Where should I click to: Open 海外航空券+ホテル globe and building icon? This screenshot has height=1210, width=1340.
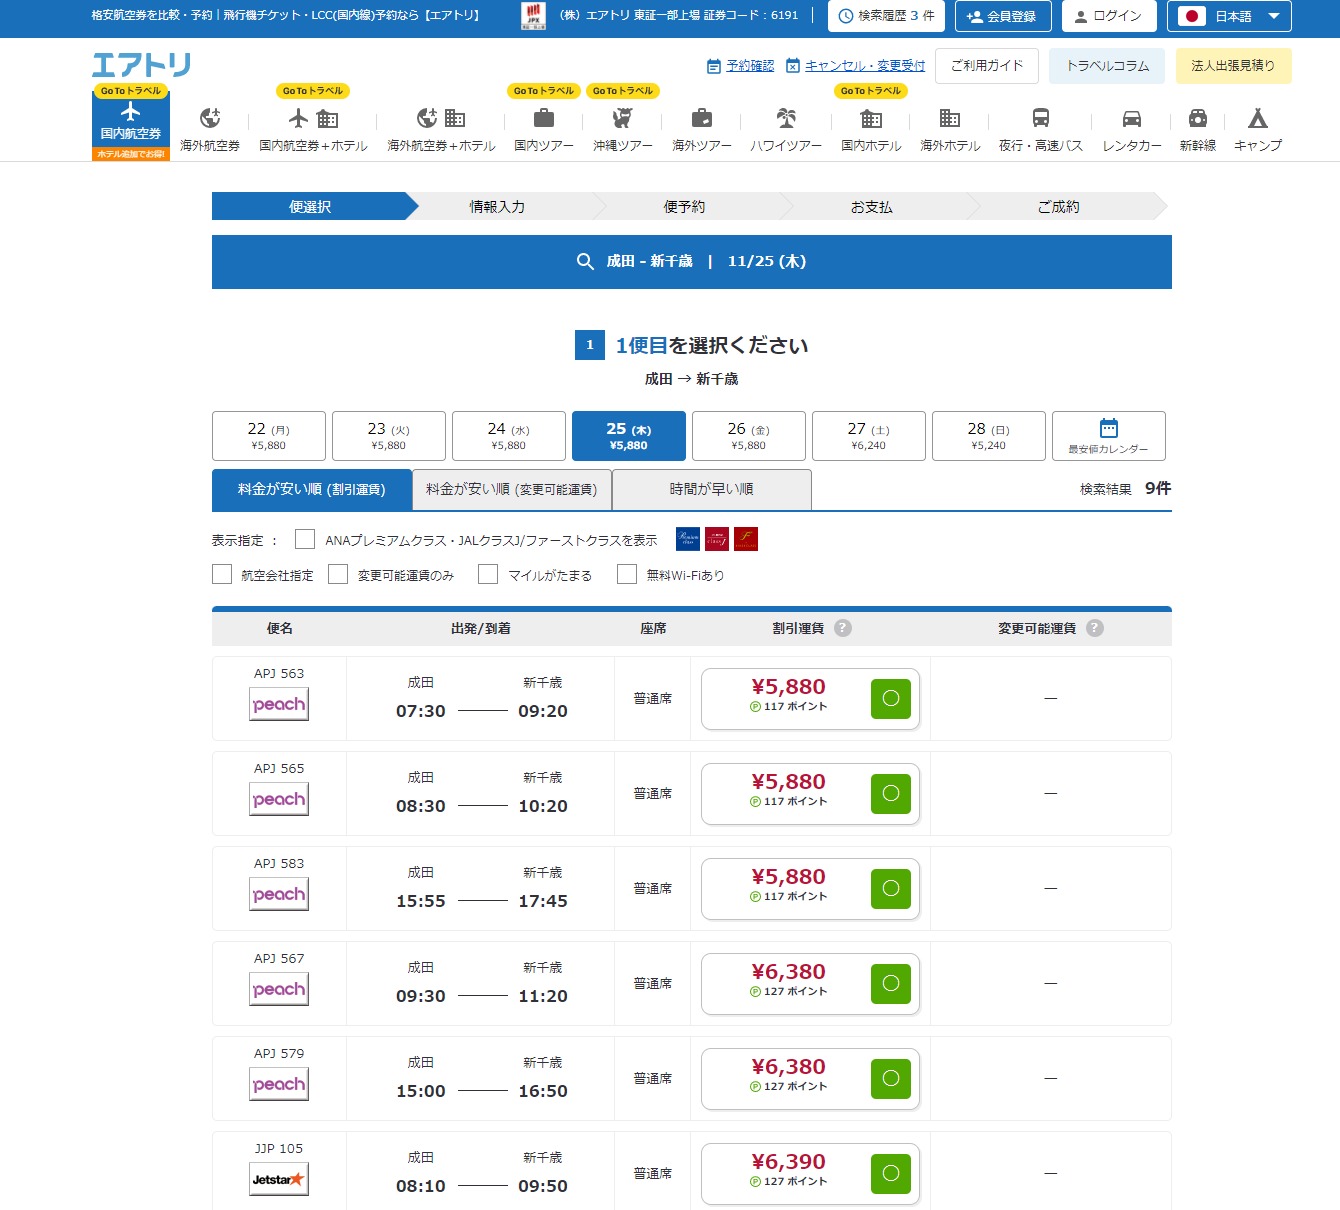pos(441,118)
